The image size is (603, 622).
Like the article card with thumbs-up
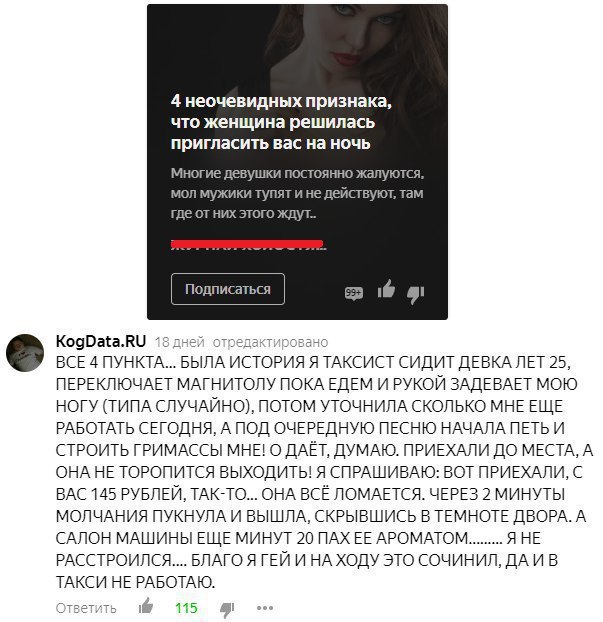click(x=386, y=288)
